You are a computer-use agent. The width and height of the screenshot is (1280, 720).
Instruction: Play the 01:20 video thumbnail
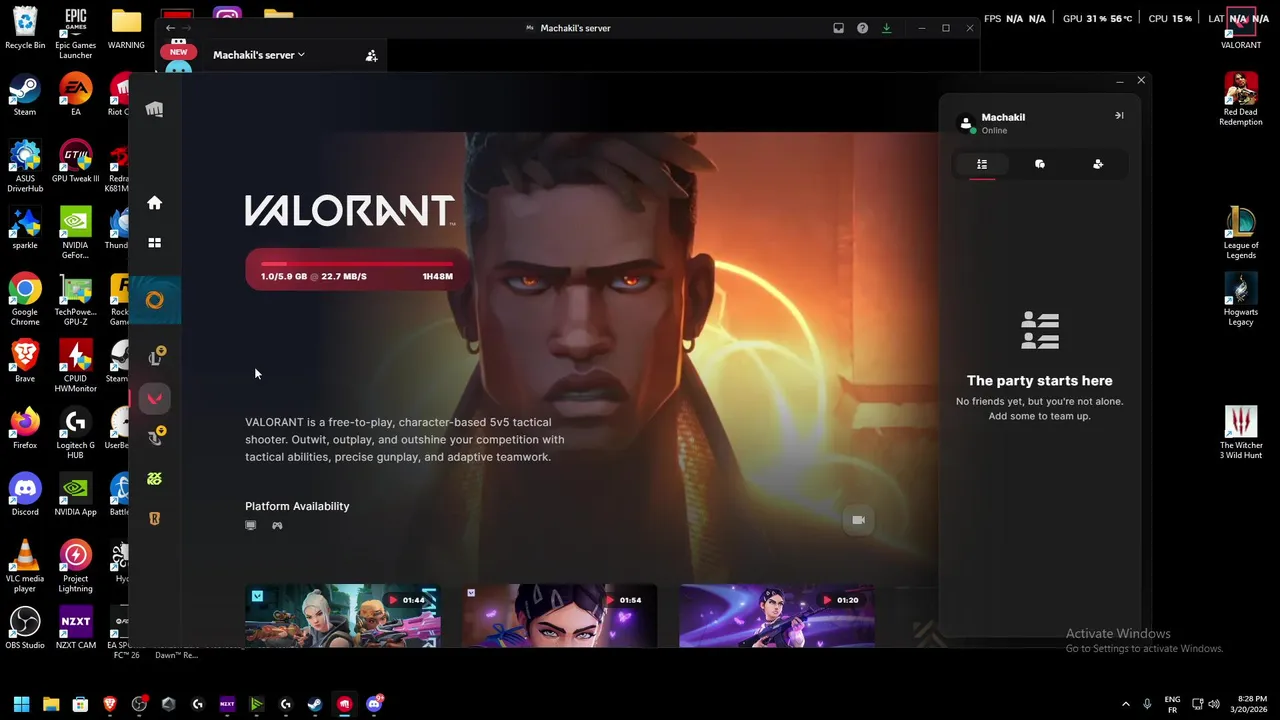pyautogui.click(x=776, y=616)
